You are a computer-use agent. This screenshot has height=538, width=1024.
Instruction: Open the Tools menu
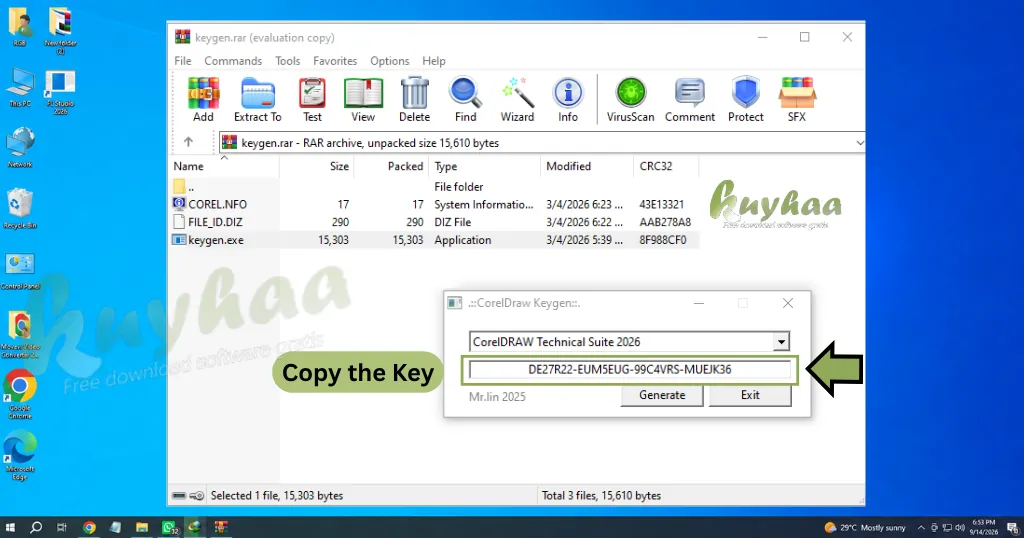pos(287,61)
